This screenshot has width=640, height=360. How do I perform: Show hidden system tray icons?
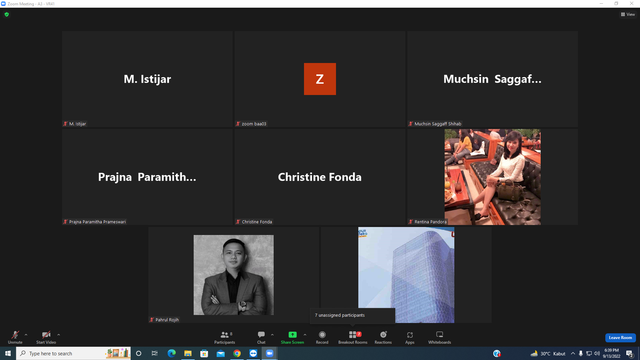(573, 353)
